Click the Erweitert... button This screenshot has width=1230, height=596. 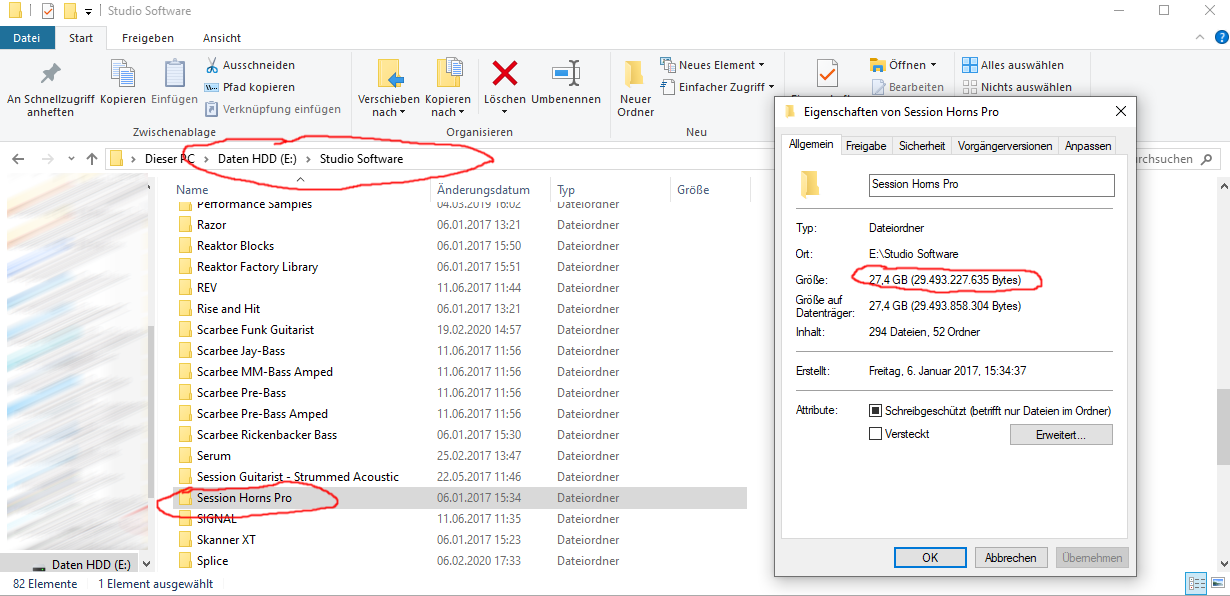click(x=1061, y=435)
